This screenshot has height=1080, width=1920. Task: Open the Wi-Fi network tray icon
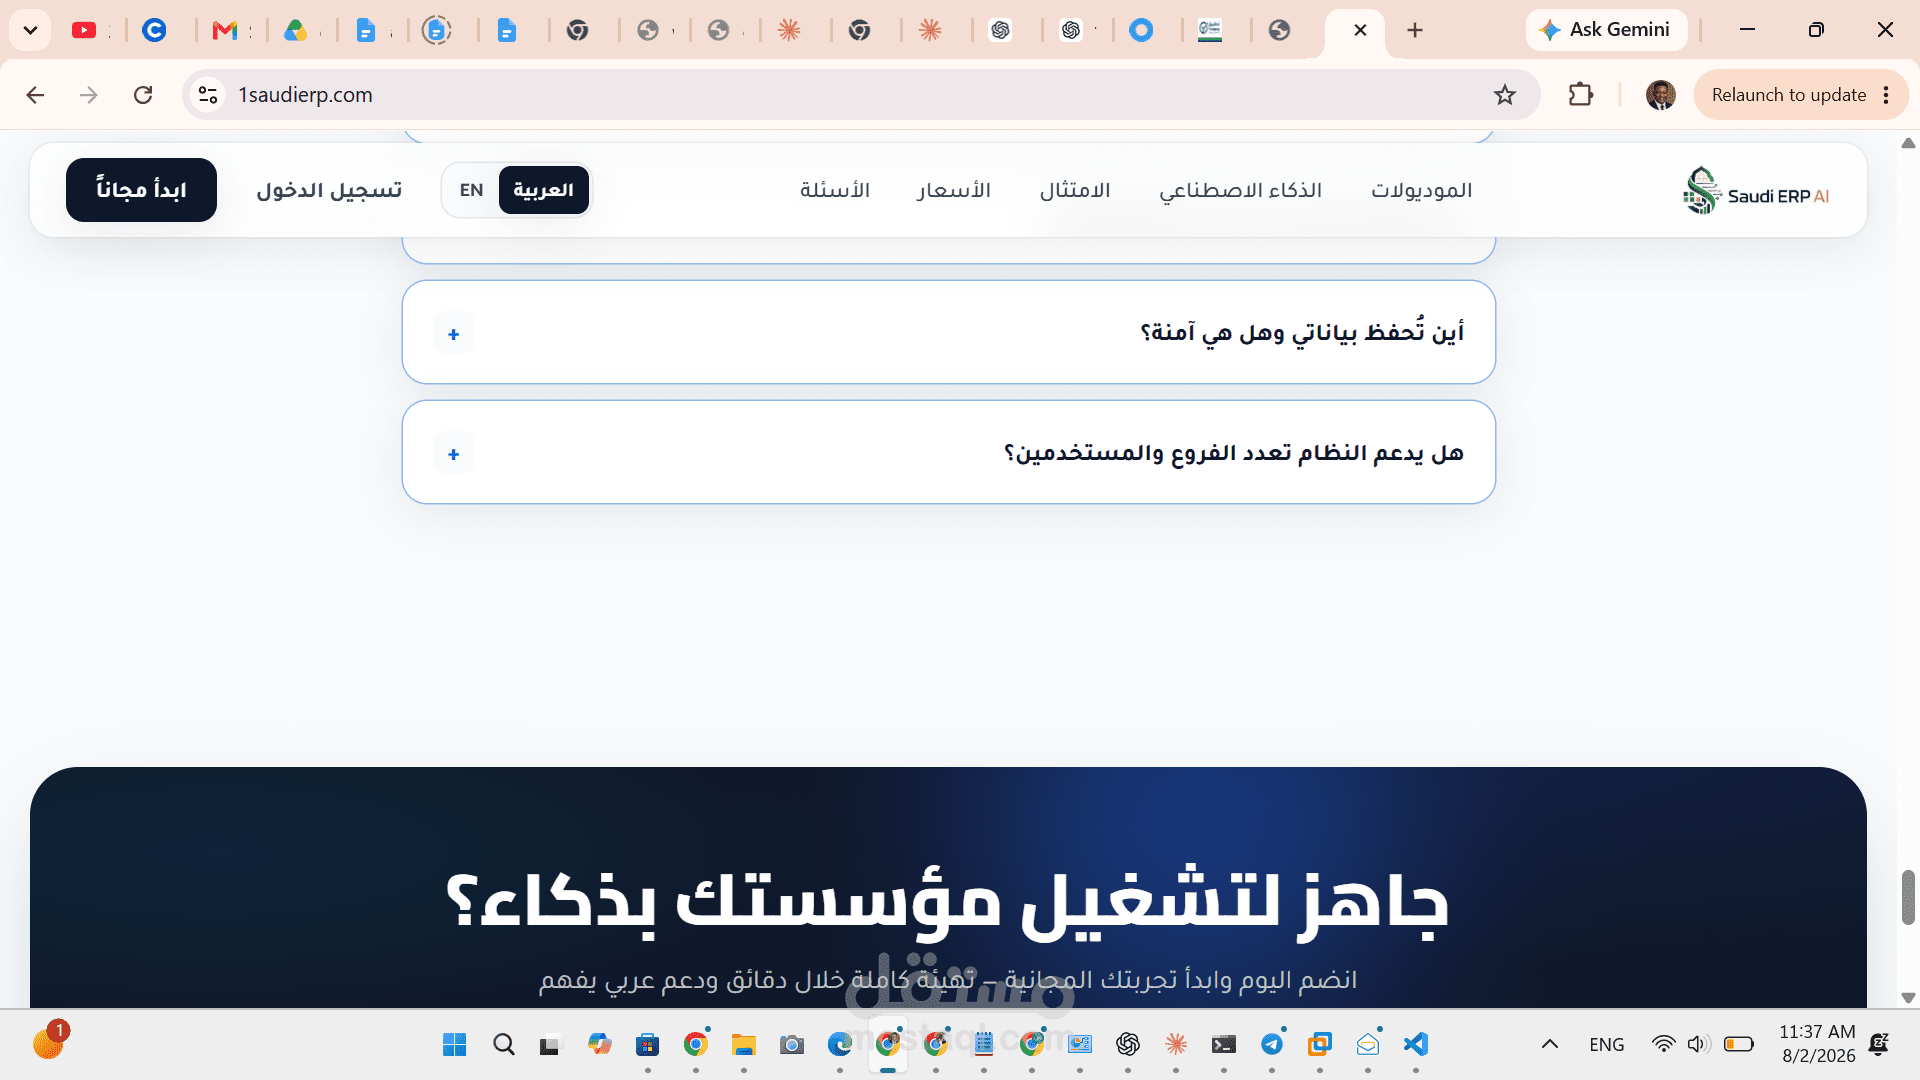[x=1663, y=1045]
